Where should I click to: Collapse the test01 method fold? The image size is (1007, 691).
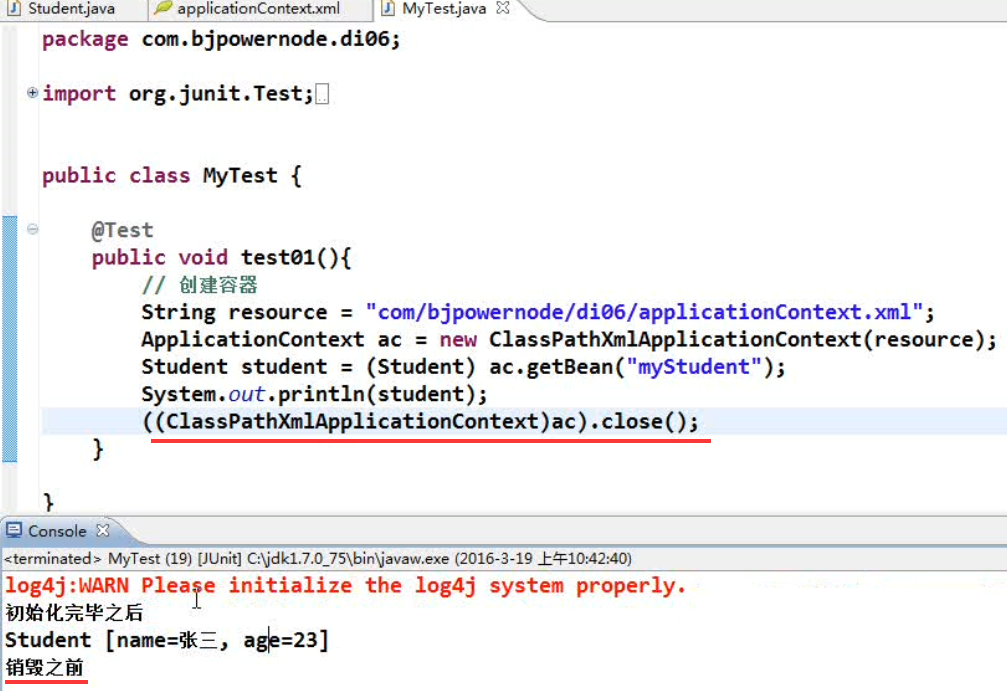(x=32, y=229)
